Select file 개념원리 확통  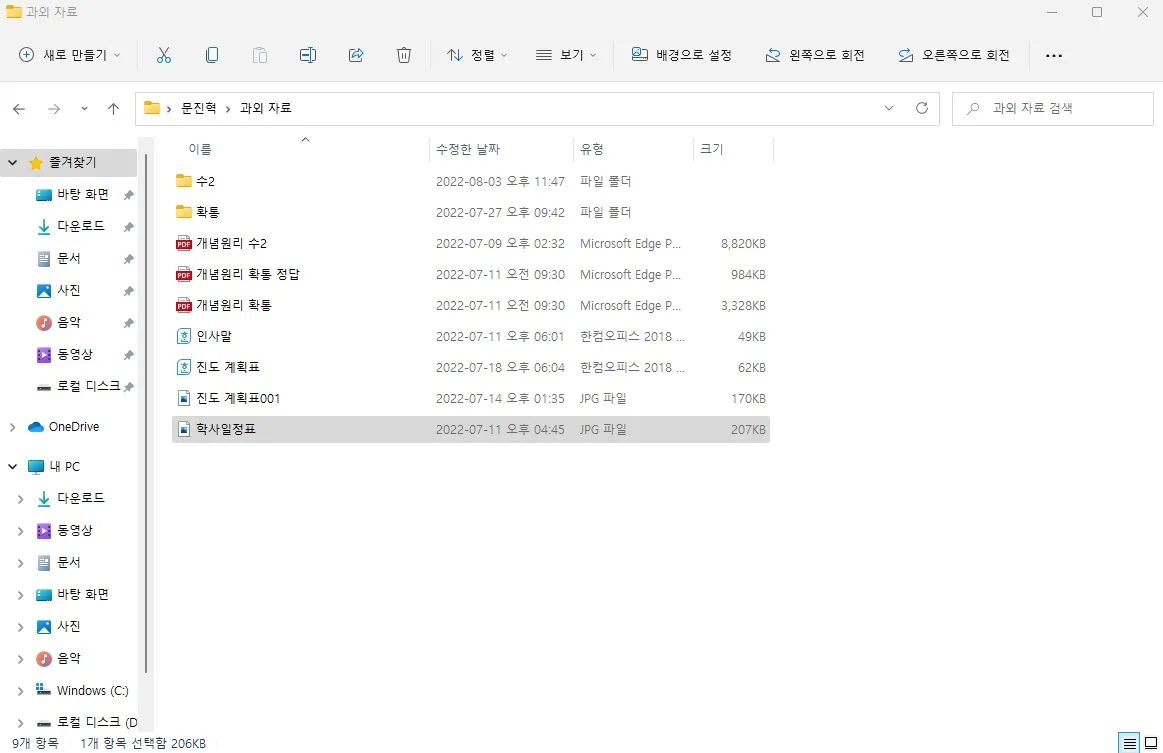pyautogui.click(x=234, y=306)
